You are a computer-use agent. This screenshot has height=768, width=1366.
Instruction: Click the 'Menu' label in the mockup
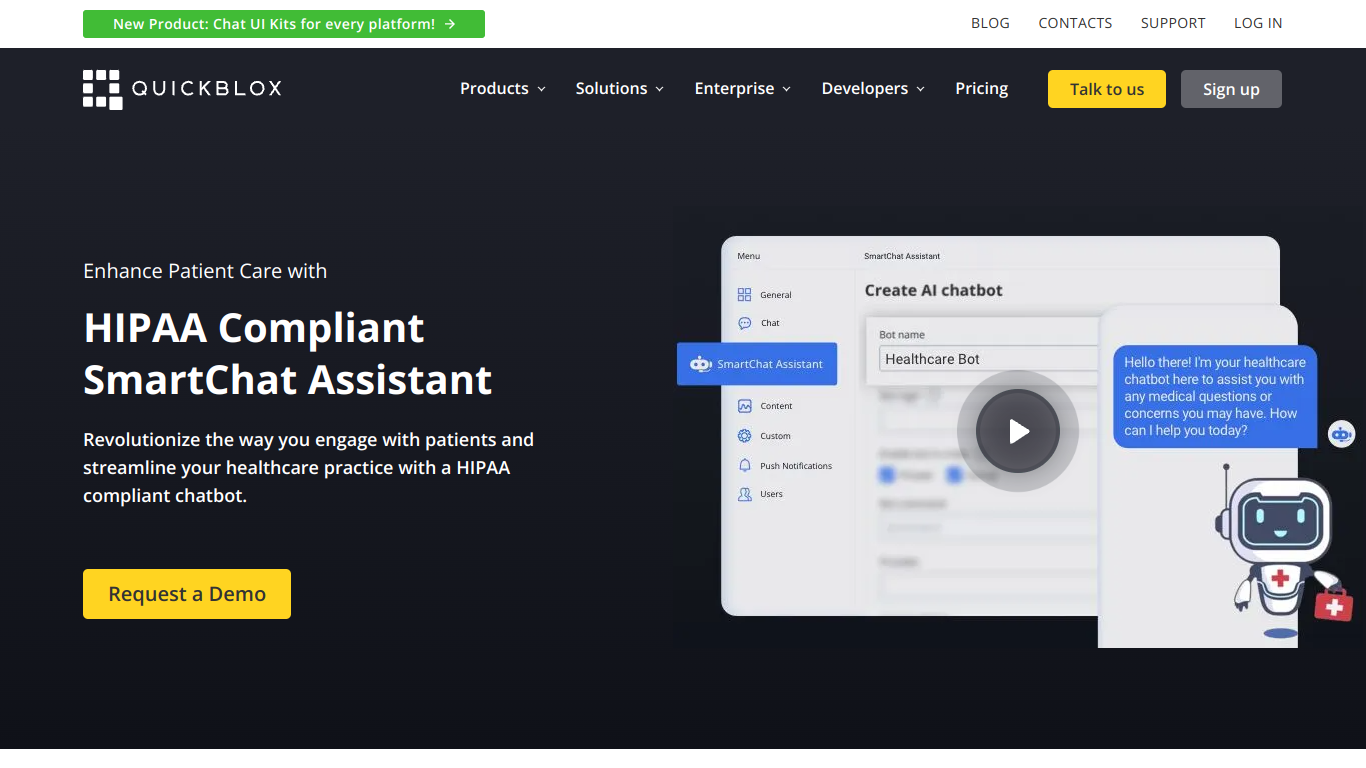(748, 256)
